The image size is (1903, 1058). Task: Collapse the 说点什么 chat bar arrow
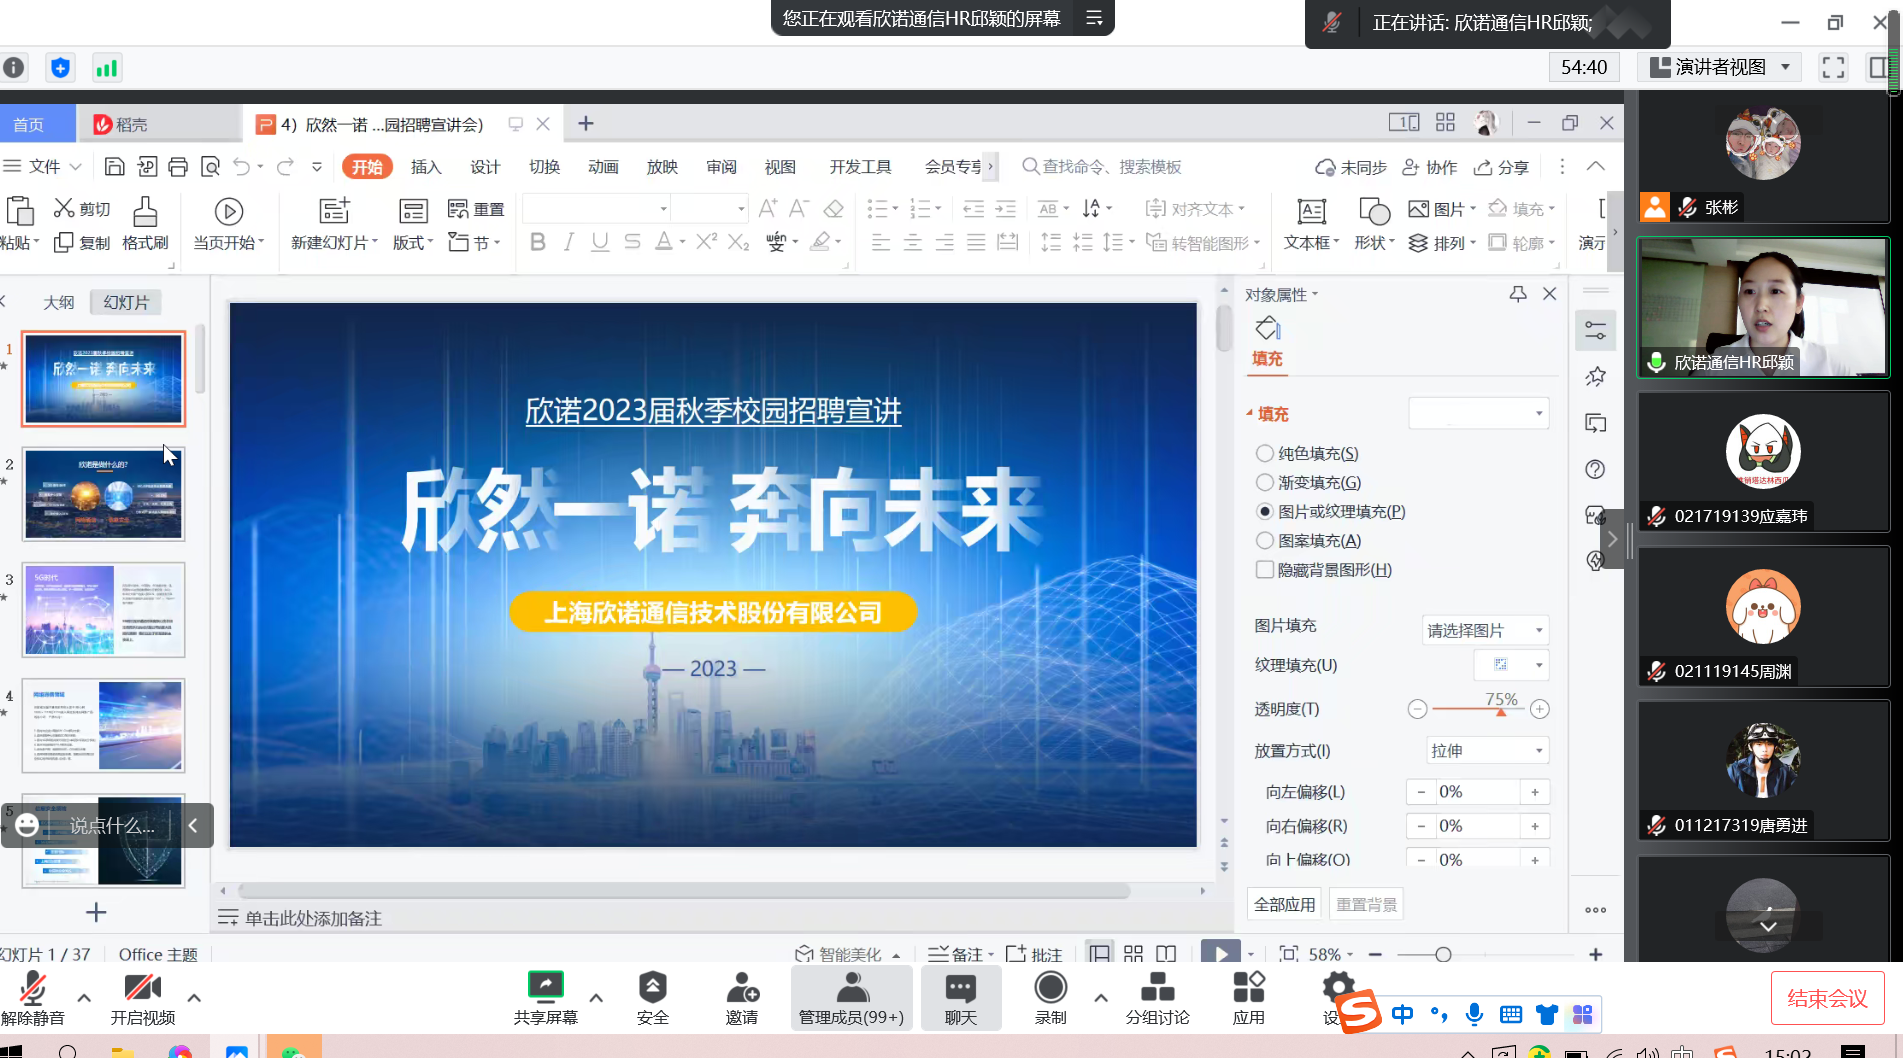tap(193, 825)
